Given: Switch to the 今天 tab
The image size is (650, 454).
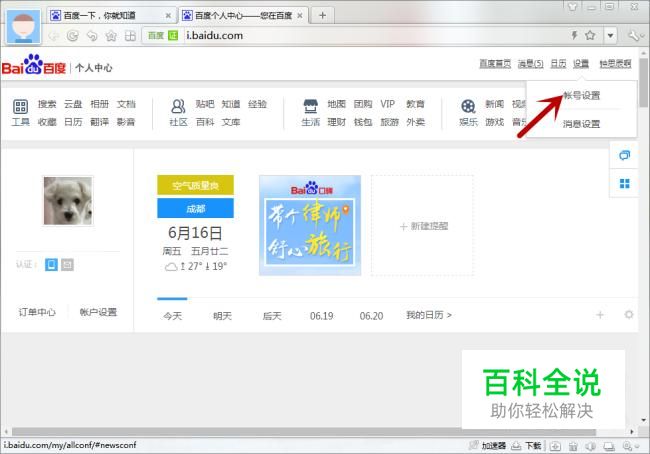Looking at the screenshot, I should point(172,316).
